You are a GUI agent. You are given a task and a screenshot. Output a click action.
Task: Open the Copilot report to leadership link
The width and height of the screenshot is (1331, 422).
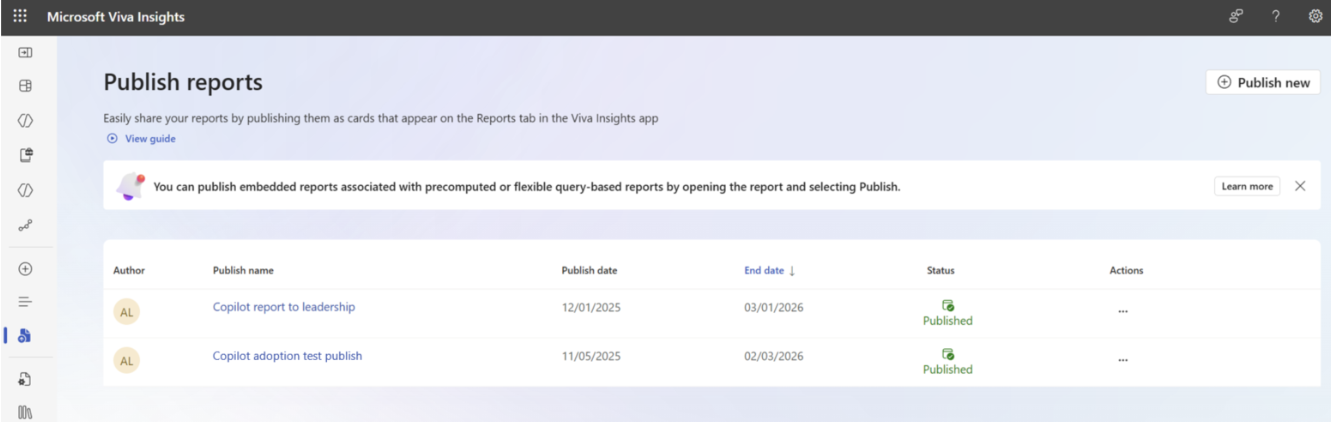(x=284, y=307)
